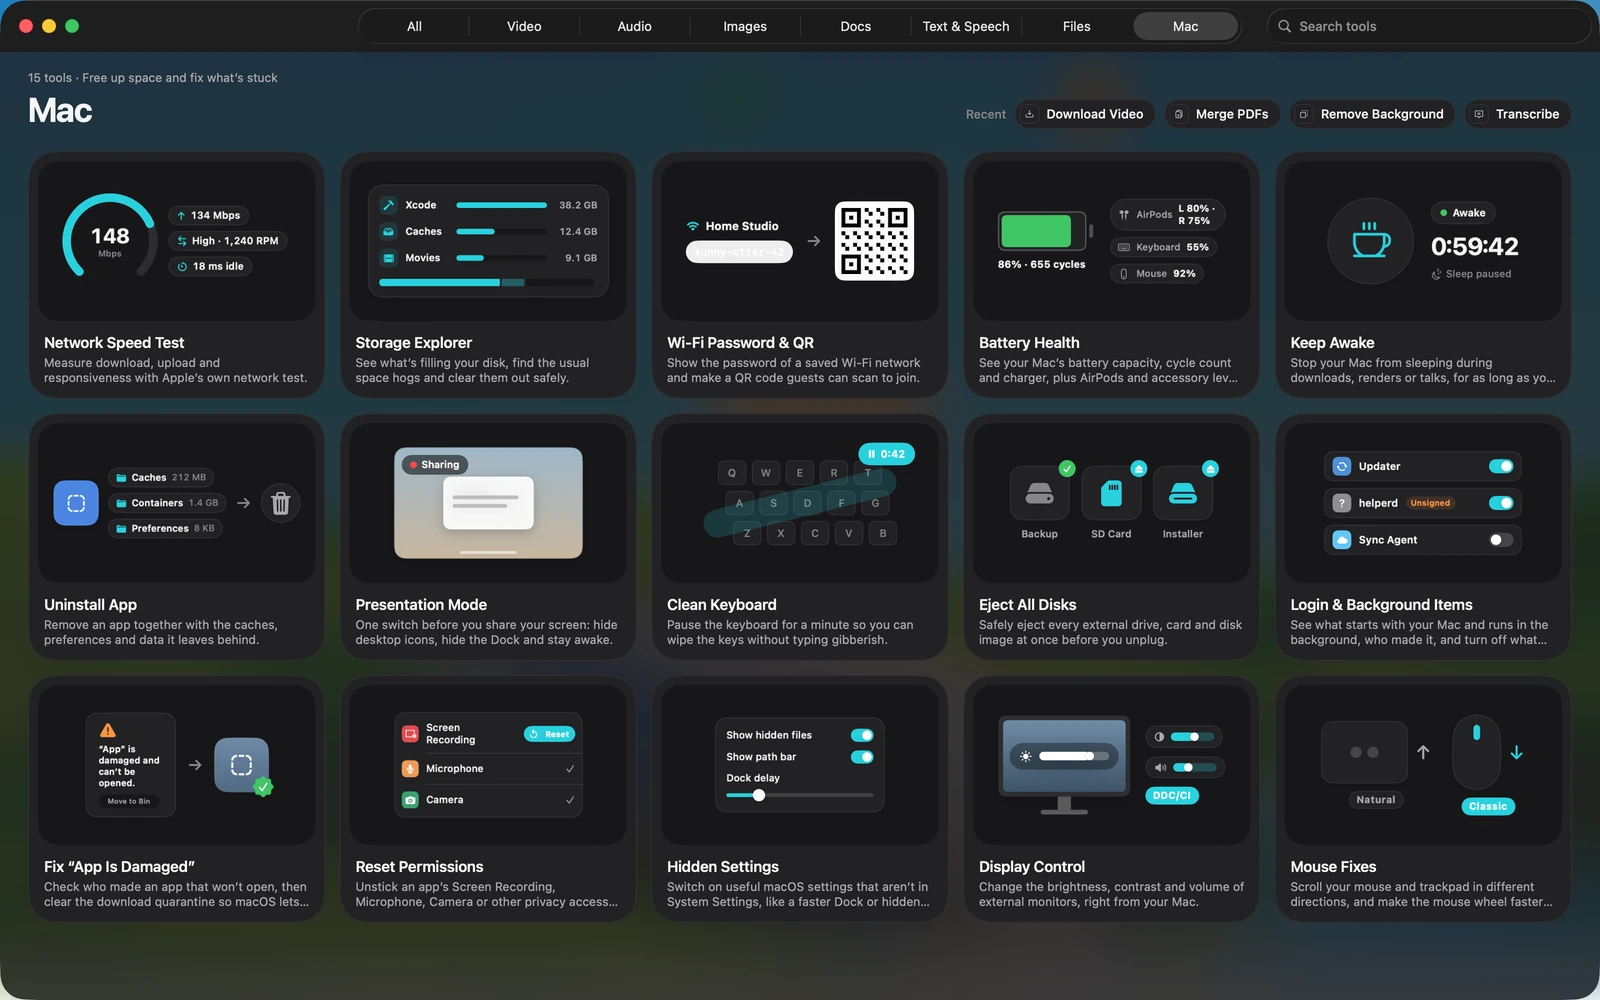1600x1000 pixels.
Task: Click the trash icon in Uninstall App card
Action: click(281, 503)
